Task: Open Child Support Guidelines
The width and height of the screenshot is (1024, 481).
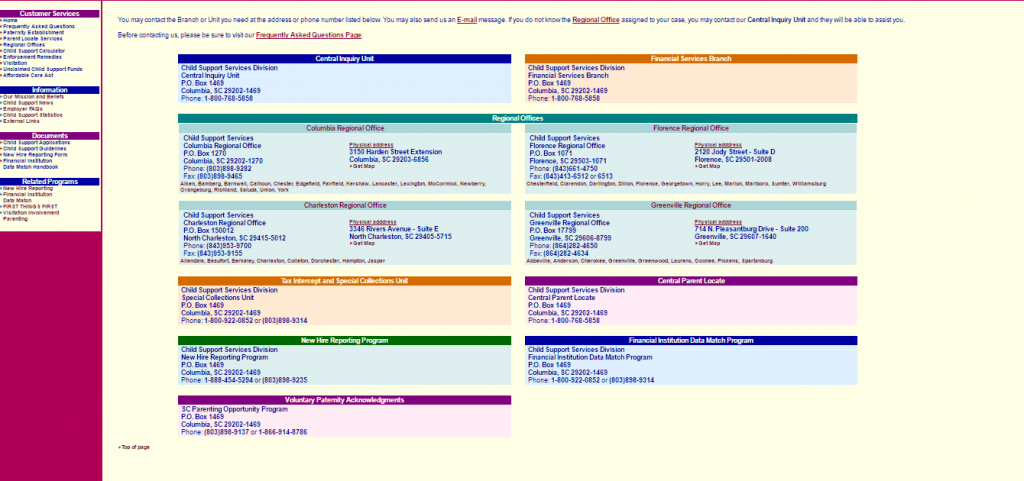Action: tap(35, 148)
